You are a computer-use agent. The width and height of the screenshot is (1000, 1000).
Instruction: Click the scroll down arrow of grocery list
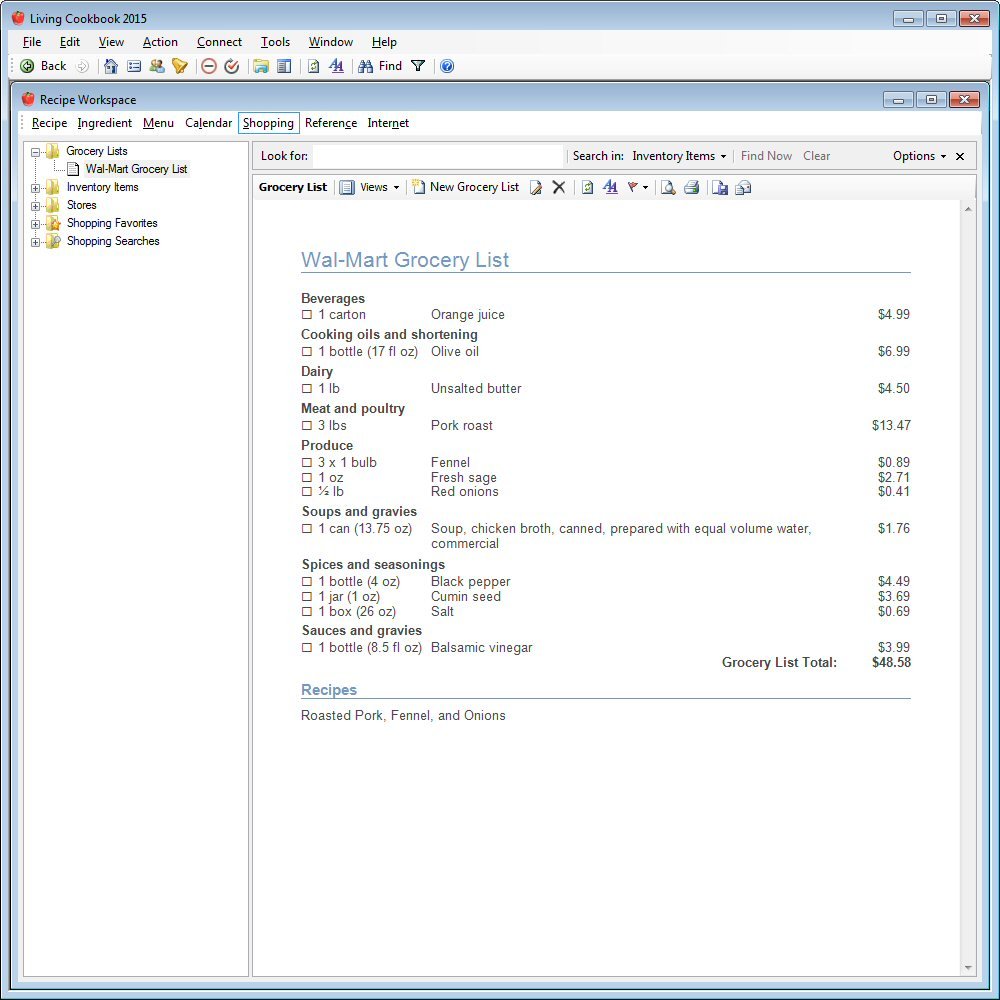968,967
